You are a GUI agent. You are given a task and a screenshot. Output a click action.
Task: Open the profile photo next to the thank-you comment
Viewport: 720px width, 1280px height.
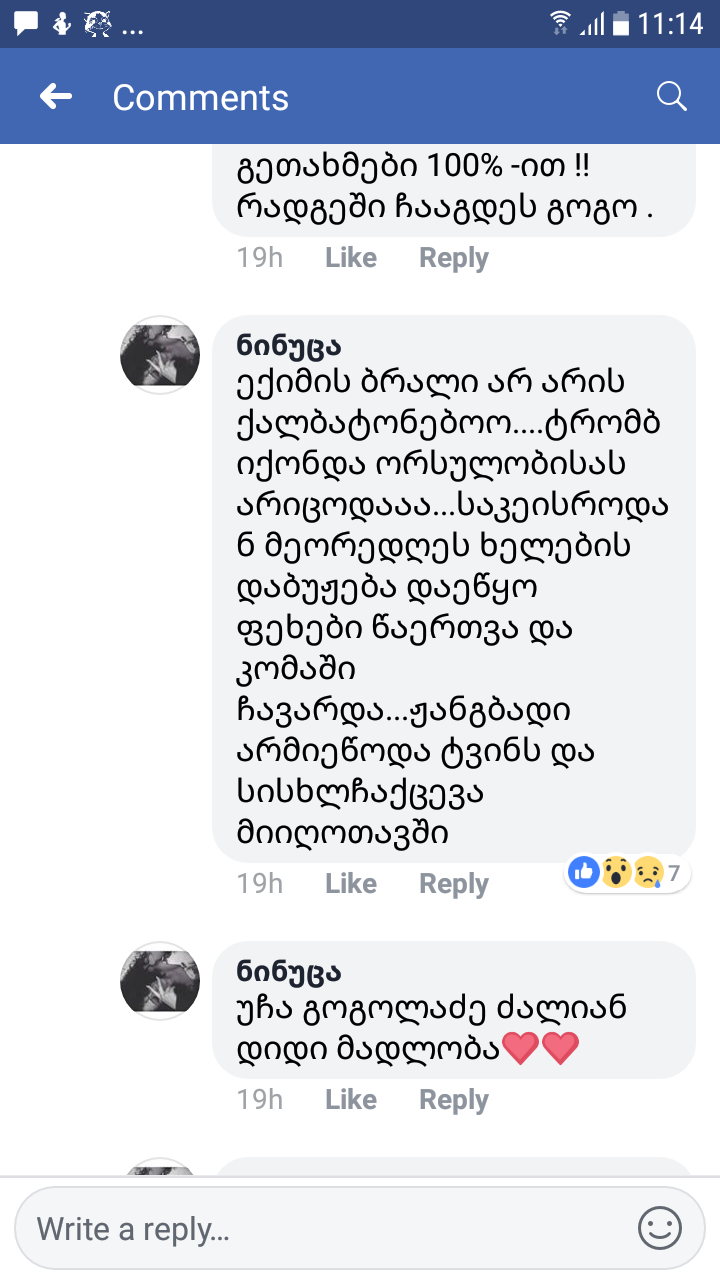[159, 981]
